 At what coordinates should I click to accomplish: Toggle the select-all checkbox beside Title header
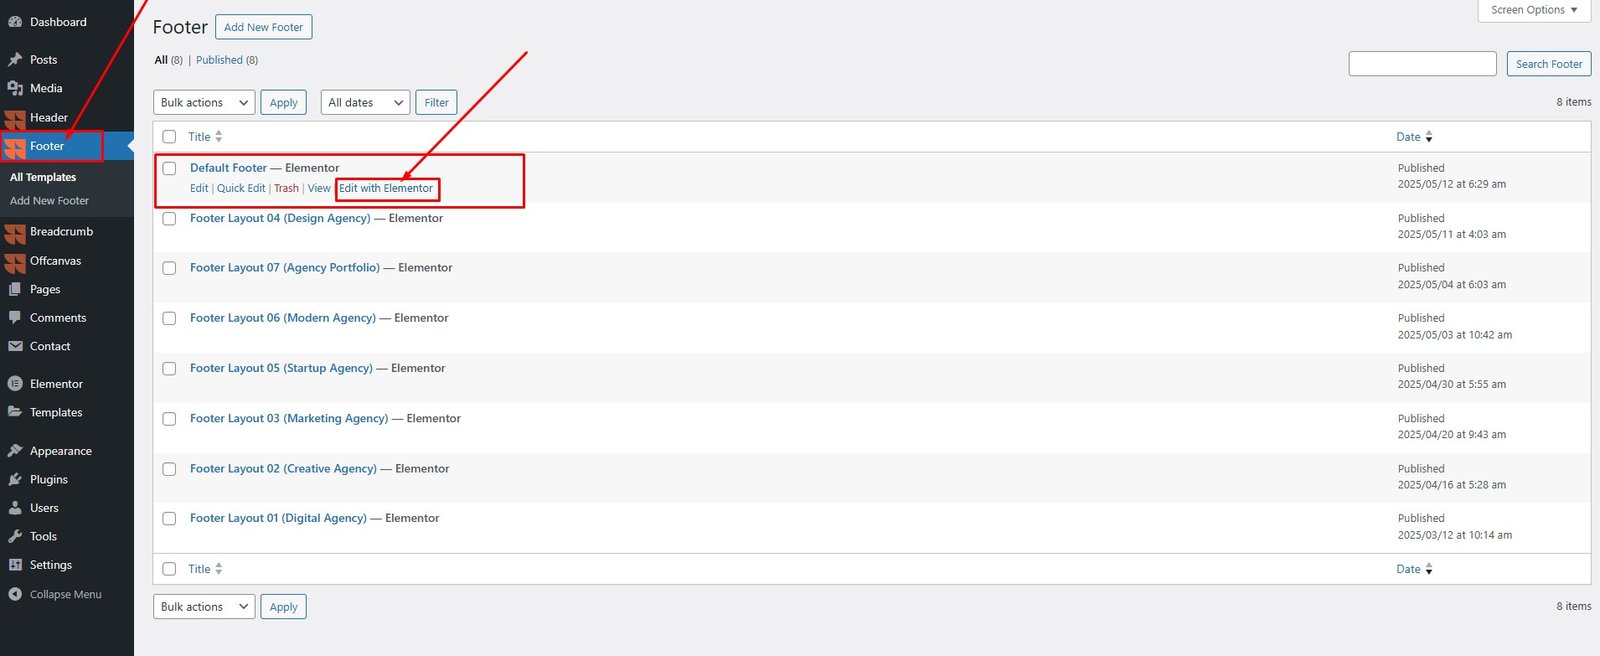tap(169, 137)
